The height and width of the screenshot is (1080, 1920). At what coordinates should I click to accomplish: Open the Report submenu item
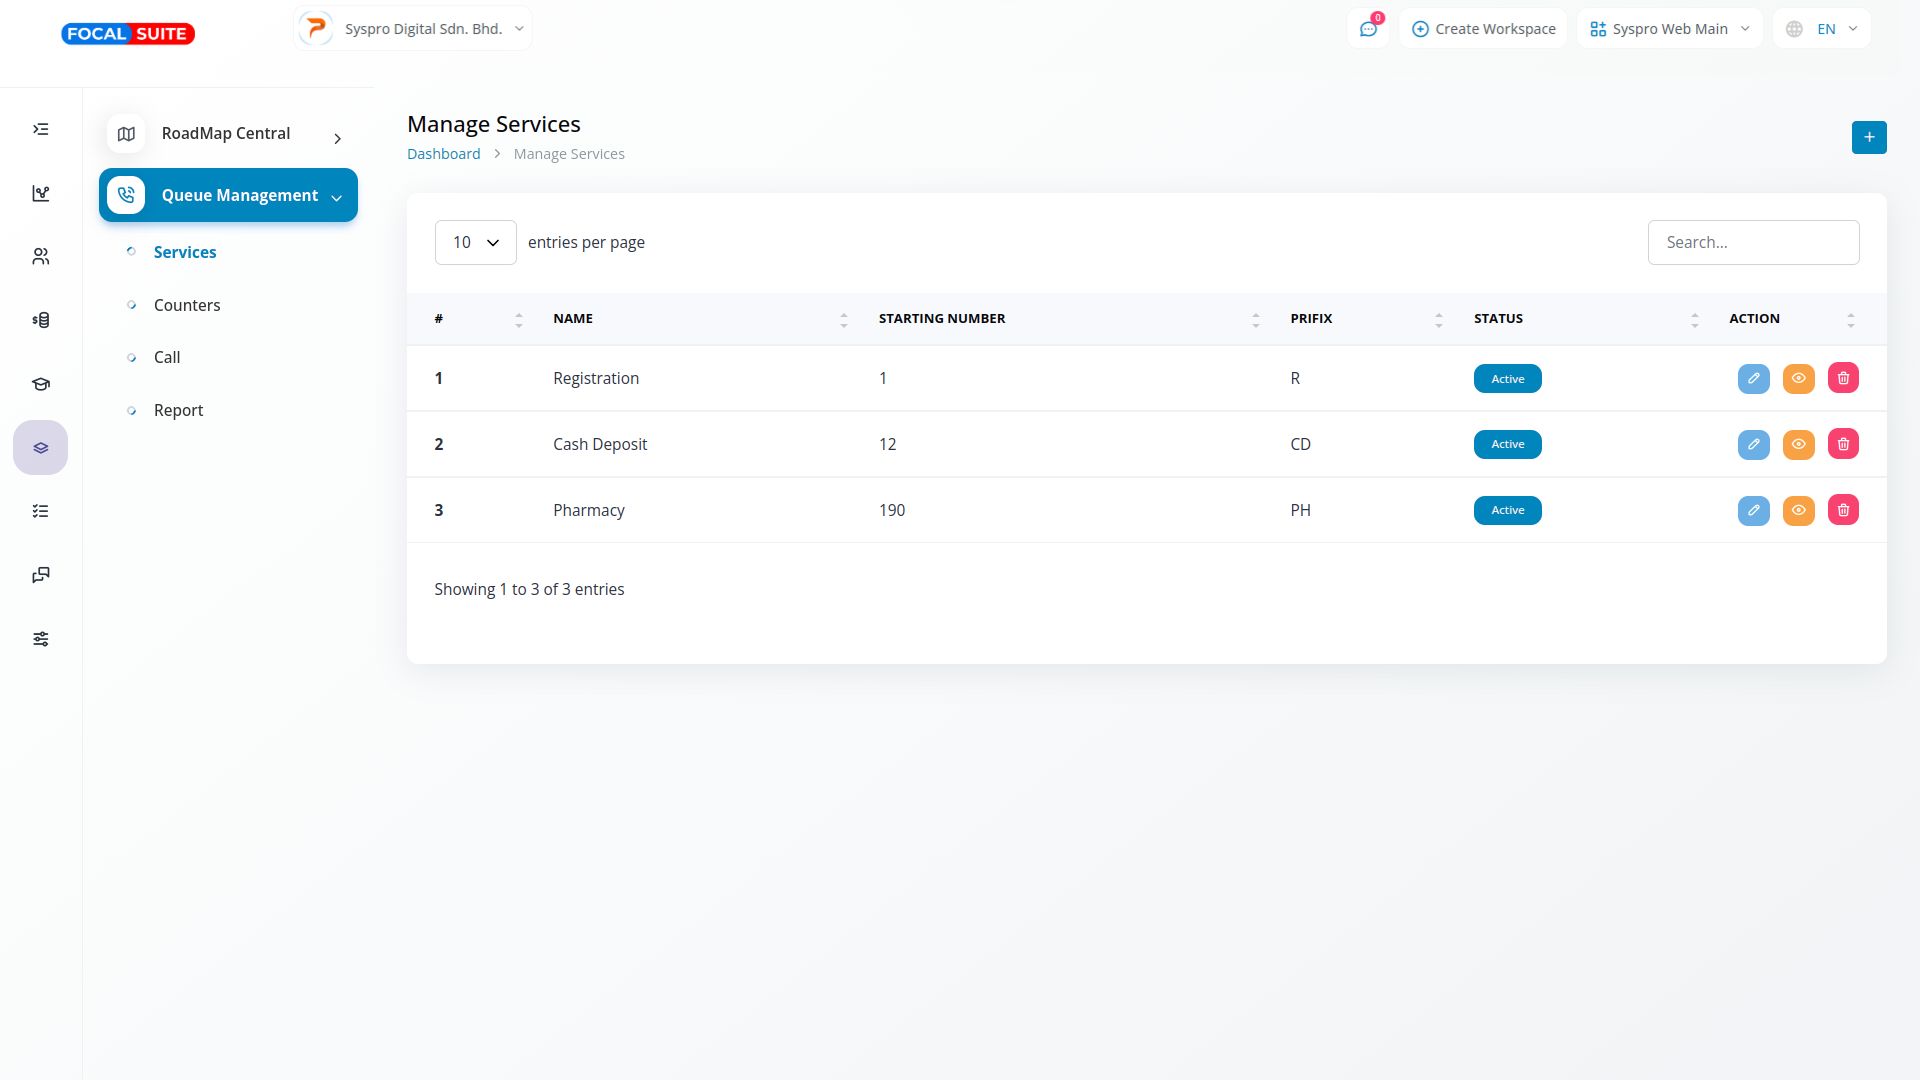[x=178, y=410]
